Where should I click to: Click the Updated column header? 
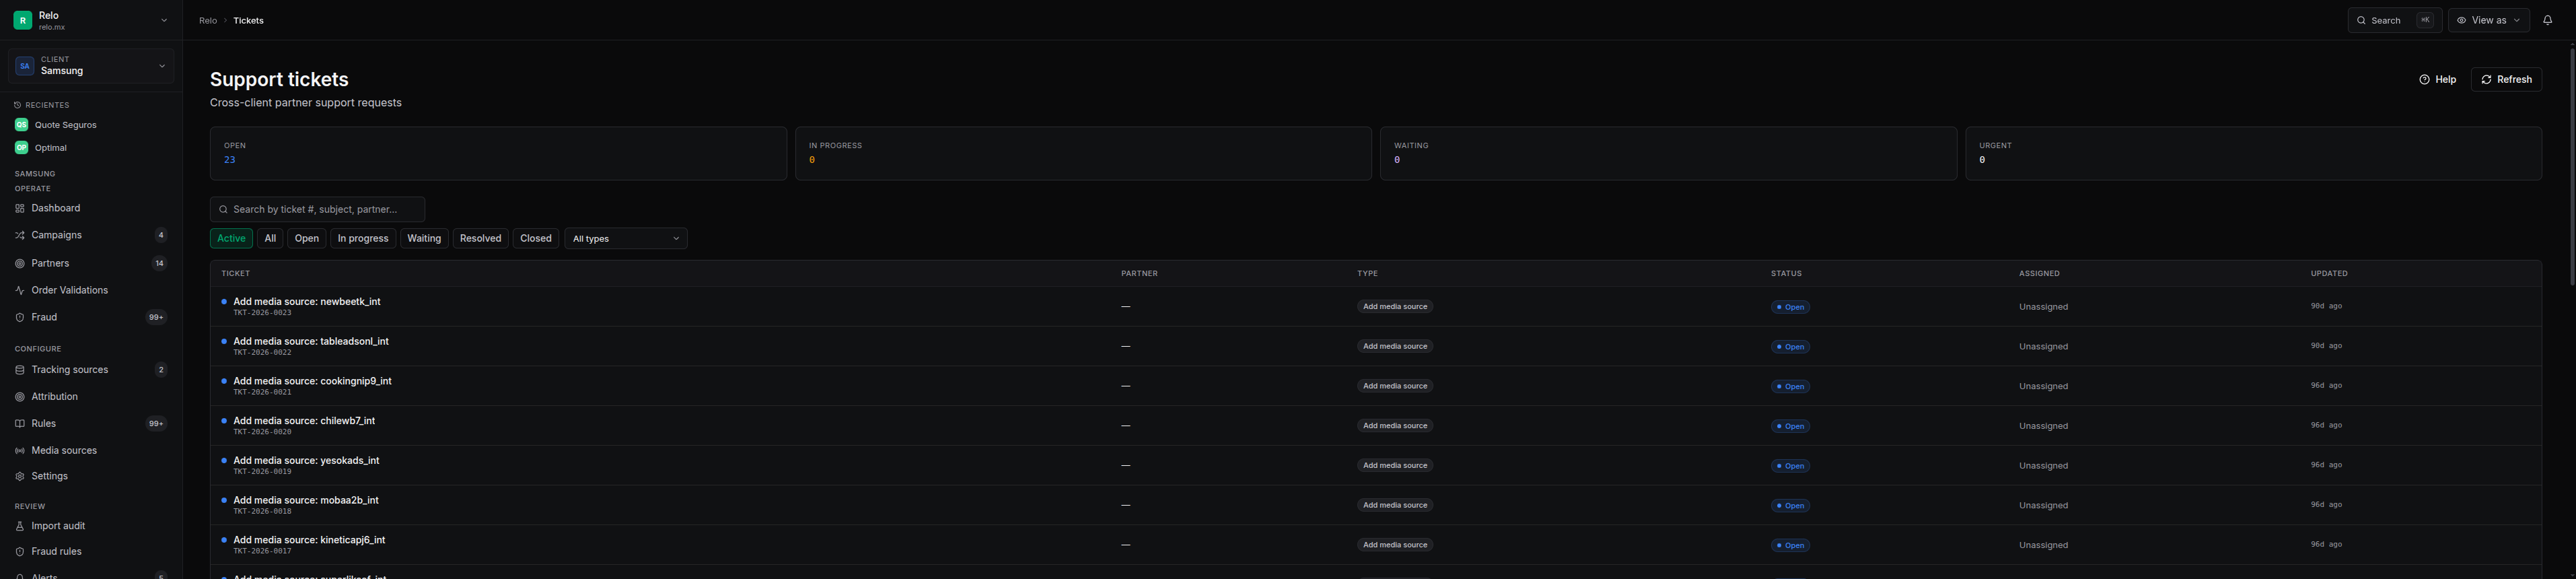pos(2329,274)
